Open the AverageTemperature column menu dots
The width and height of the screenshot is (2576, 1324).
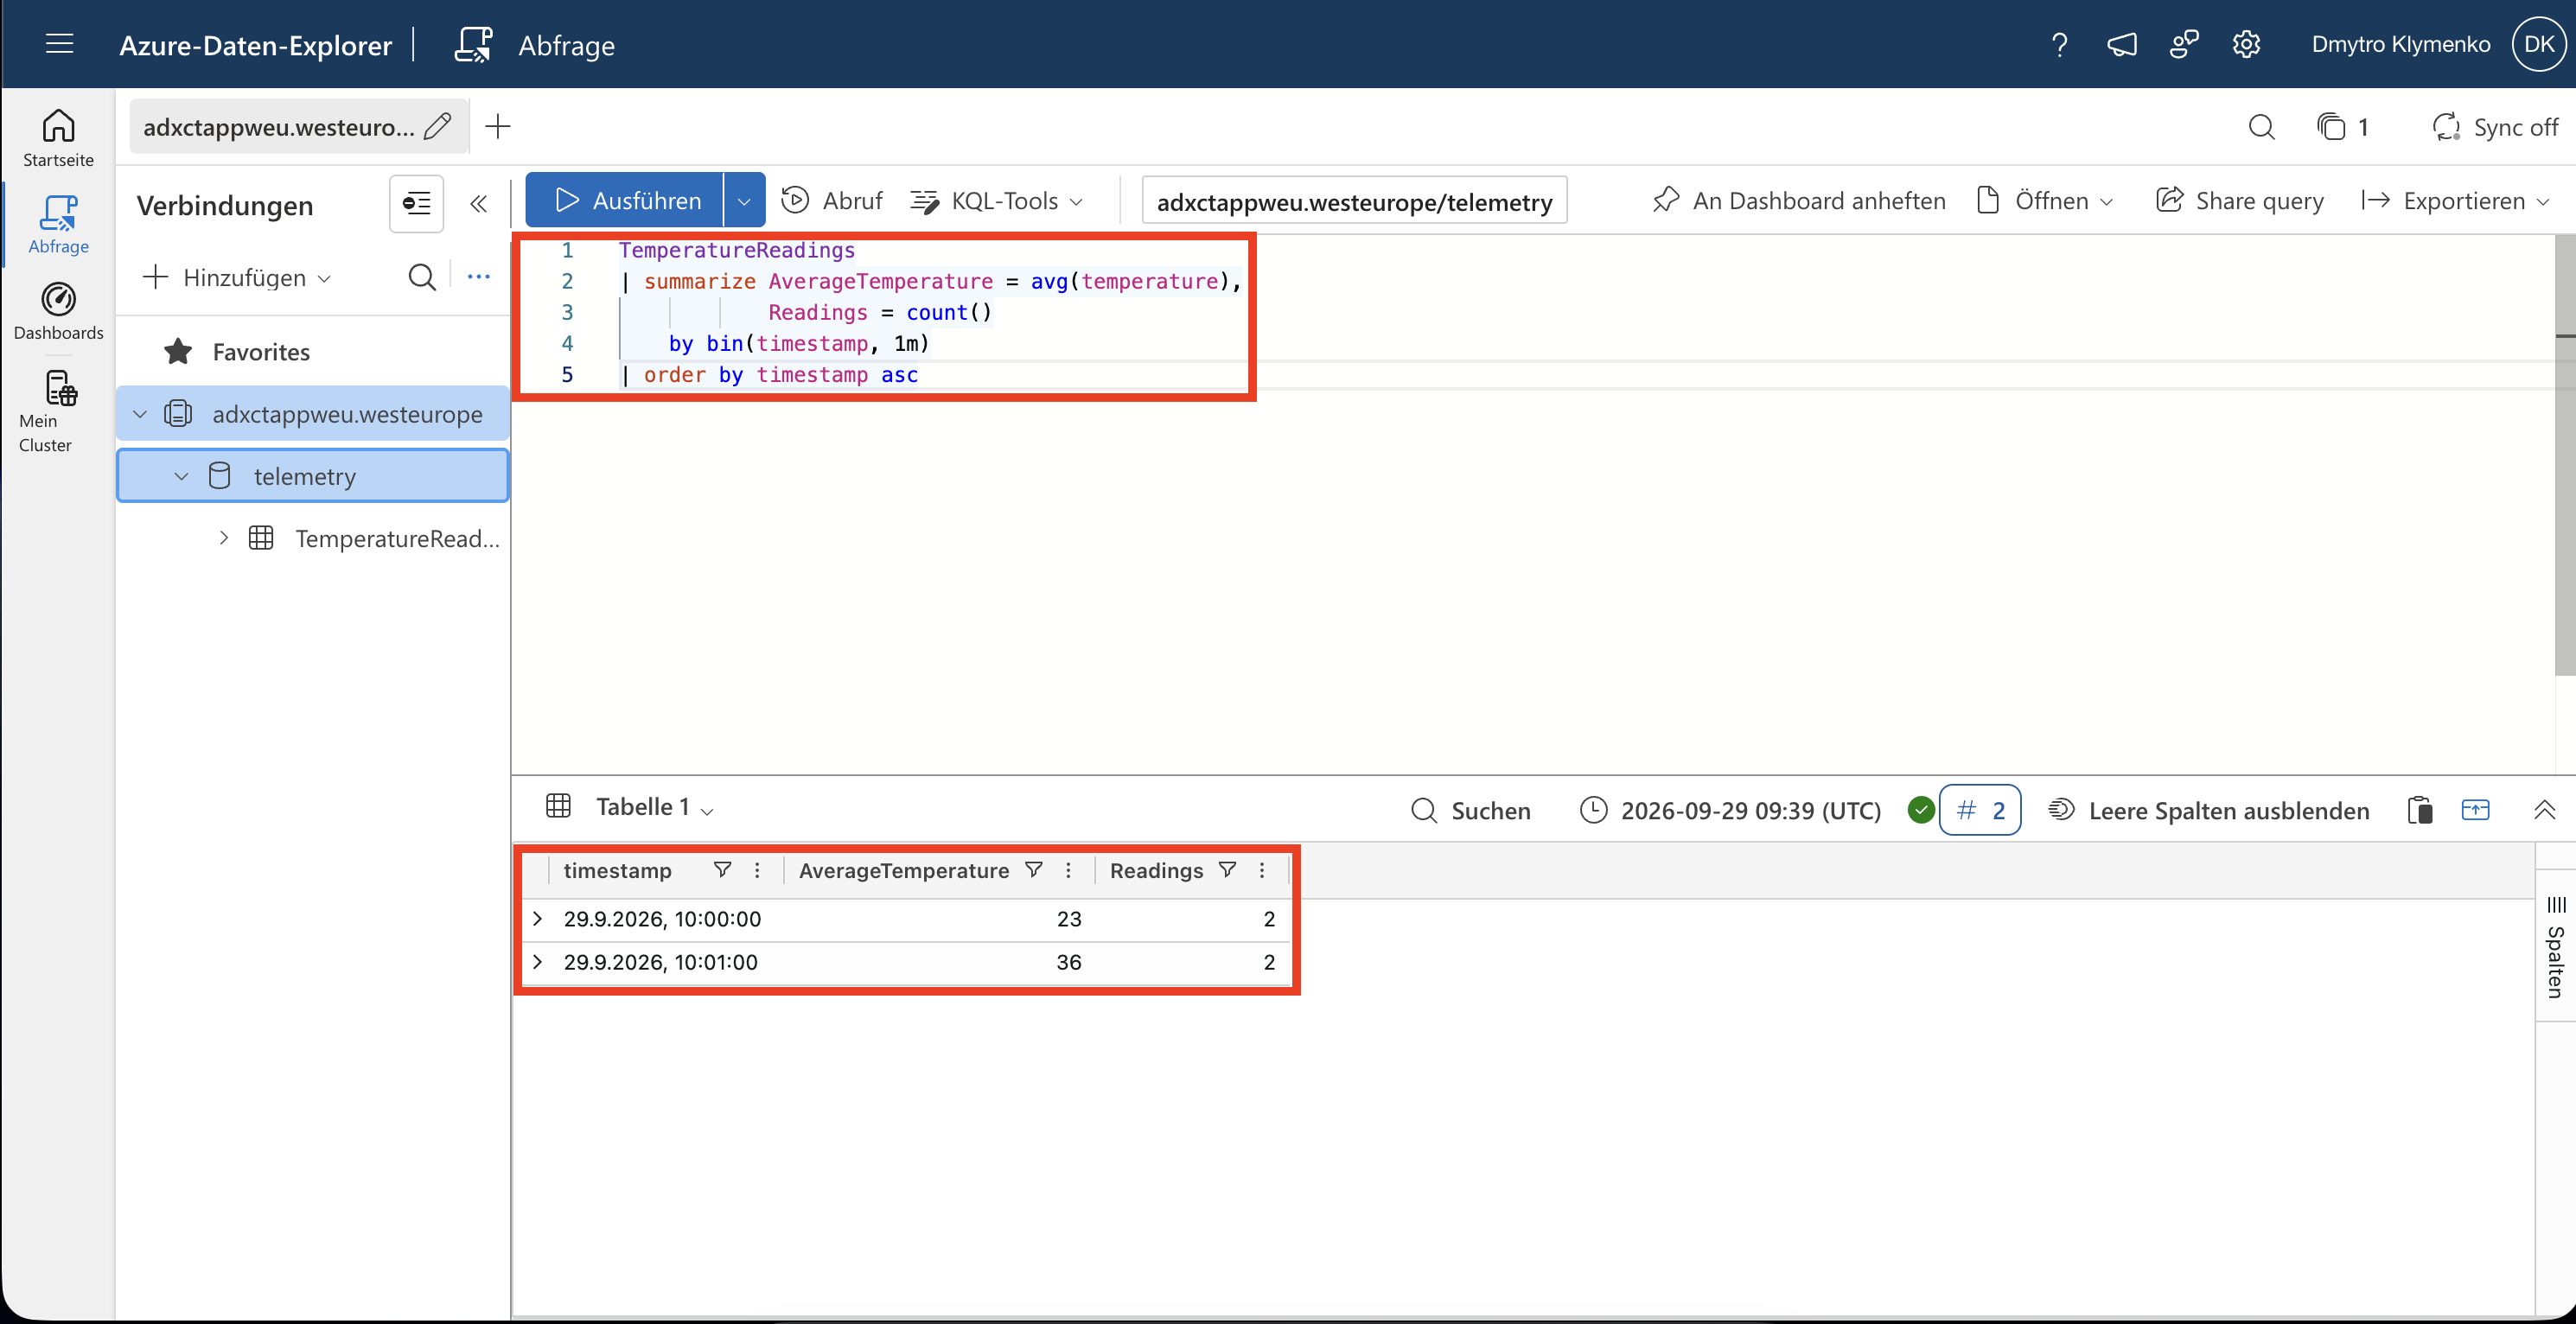(x=1068, y=870)
